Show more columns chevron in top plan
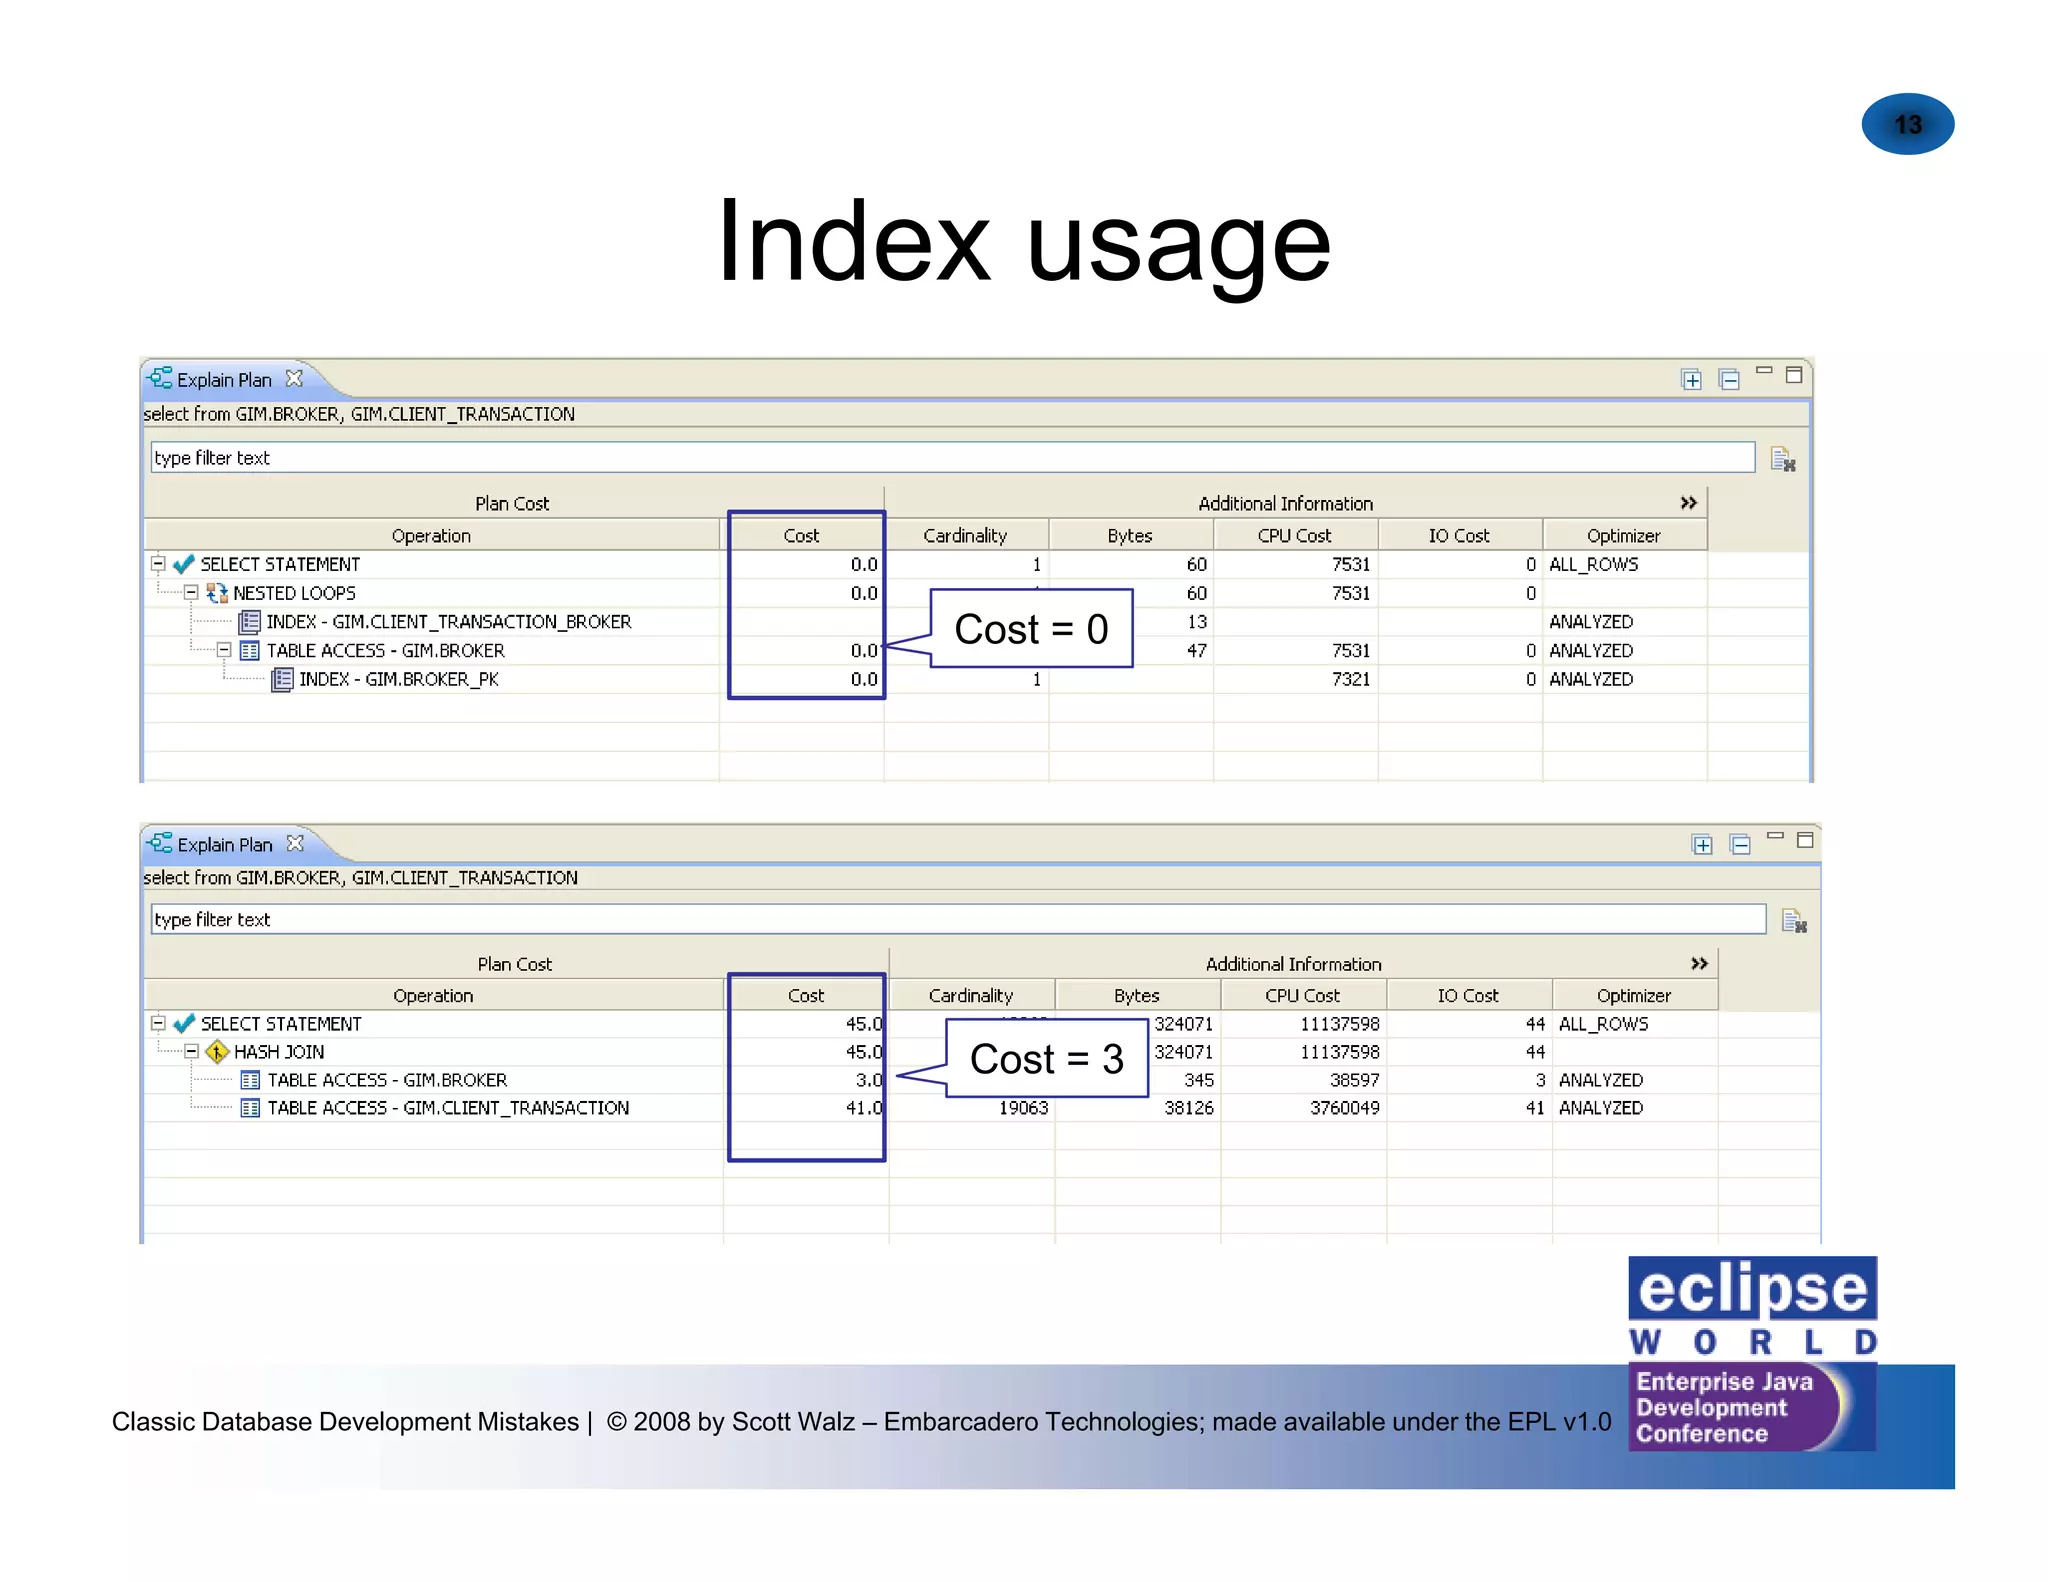 point(1689,503)
